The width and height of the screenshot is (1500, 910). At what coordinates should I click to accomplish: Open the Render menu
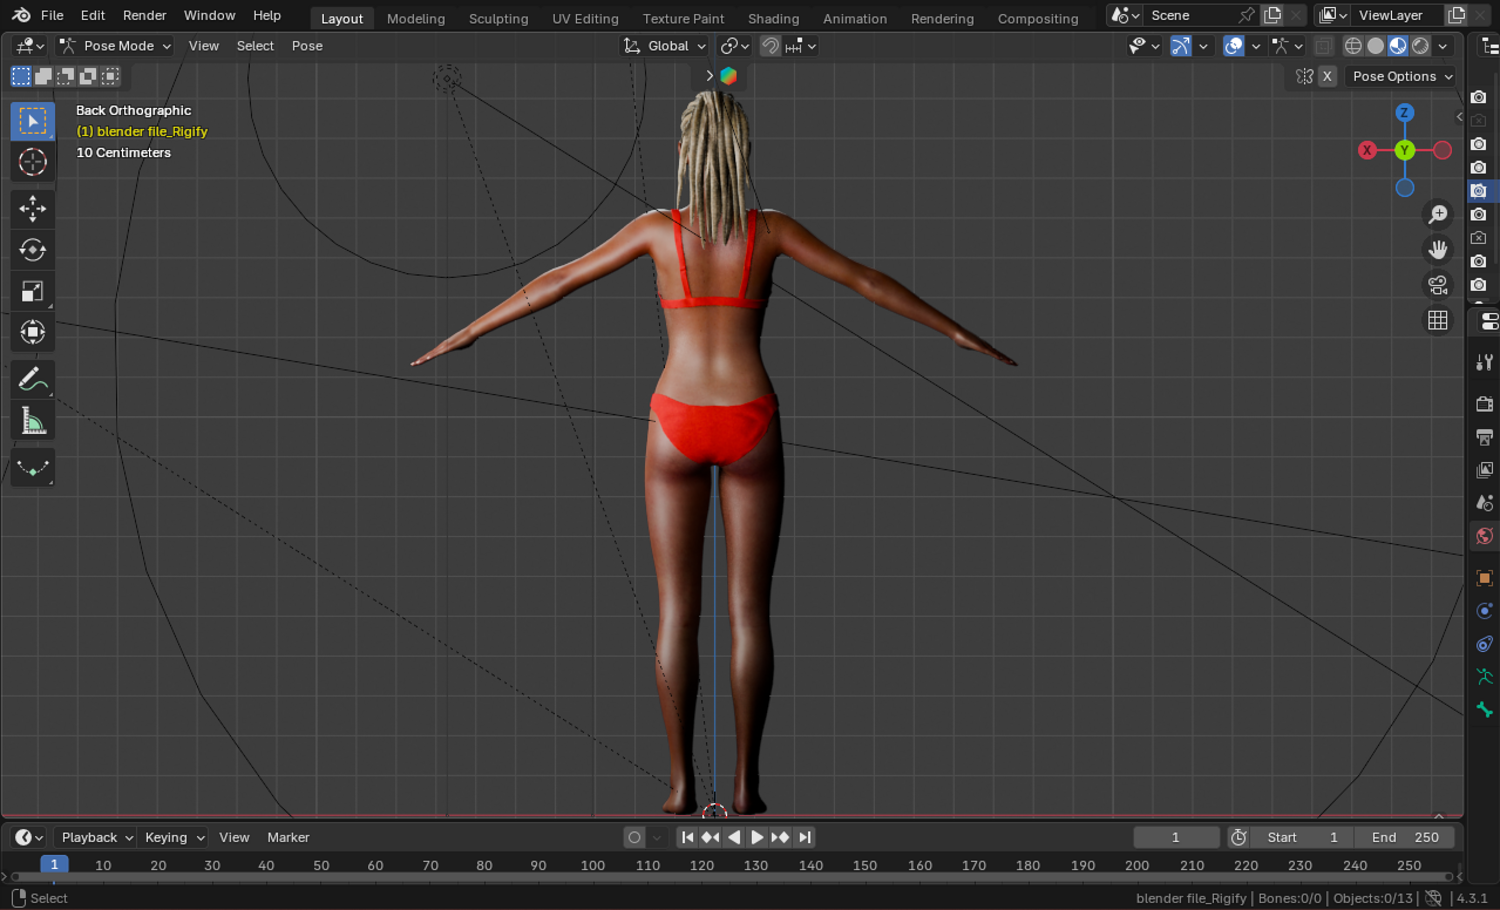point(145,16)
